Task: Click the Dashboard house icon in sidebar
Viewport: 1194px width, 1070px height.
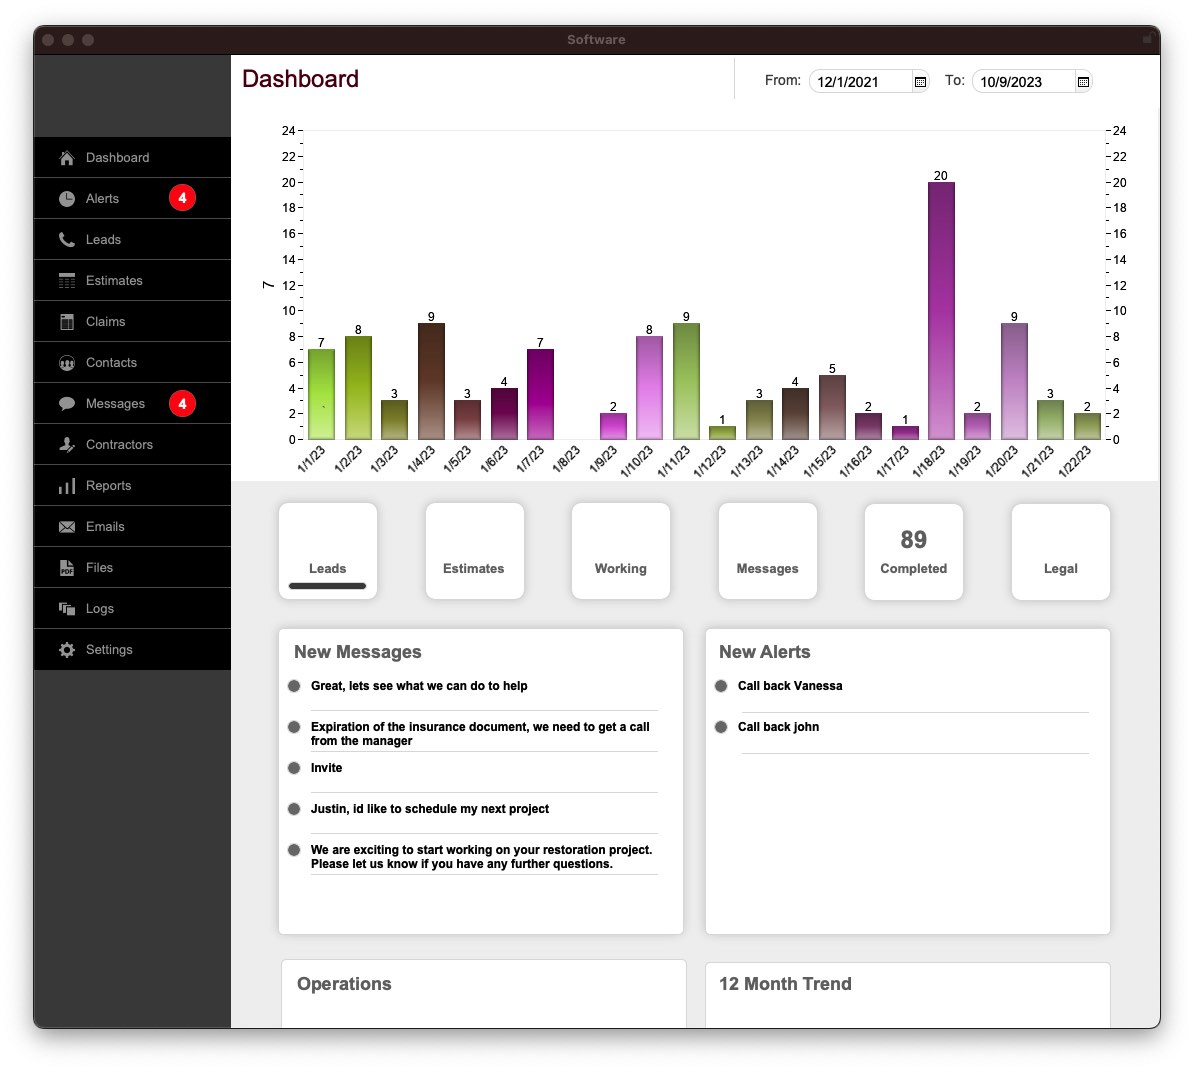Action: (x=67, y=158)
